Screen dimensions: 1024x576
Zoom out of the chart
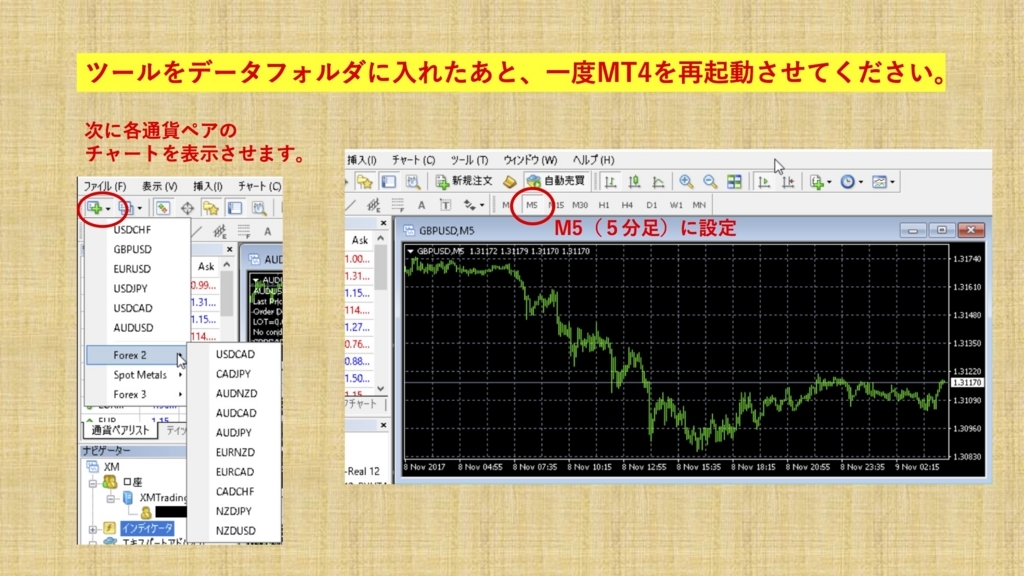710,182
